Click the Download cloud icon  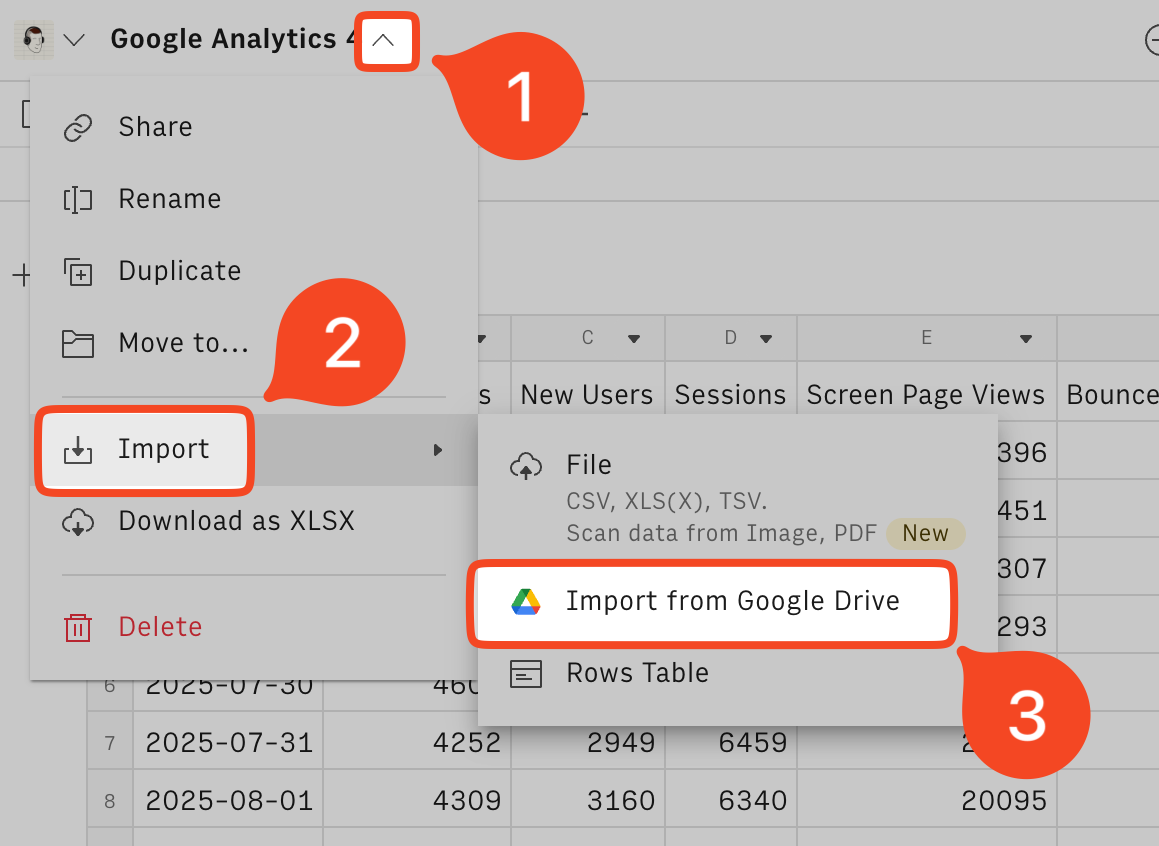(78, 522)
